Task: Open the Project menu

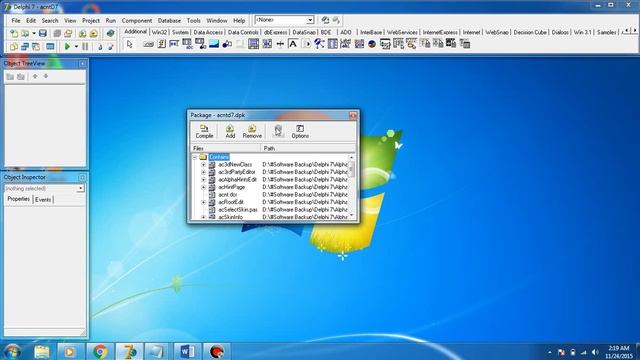Action: tap(91, 20)
